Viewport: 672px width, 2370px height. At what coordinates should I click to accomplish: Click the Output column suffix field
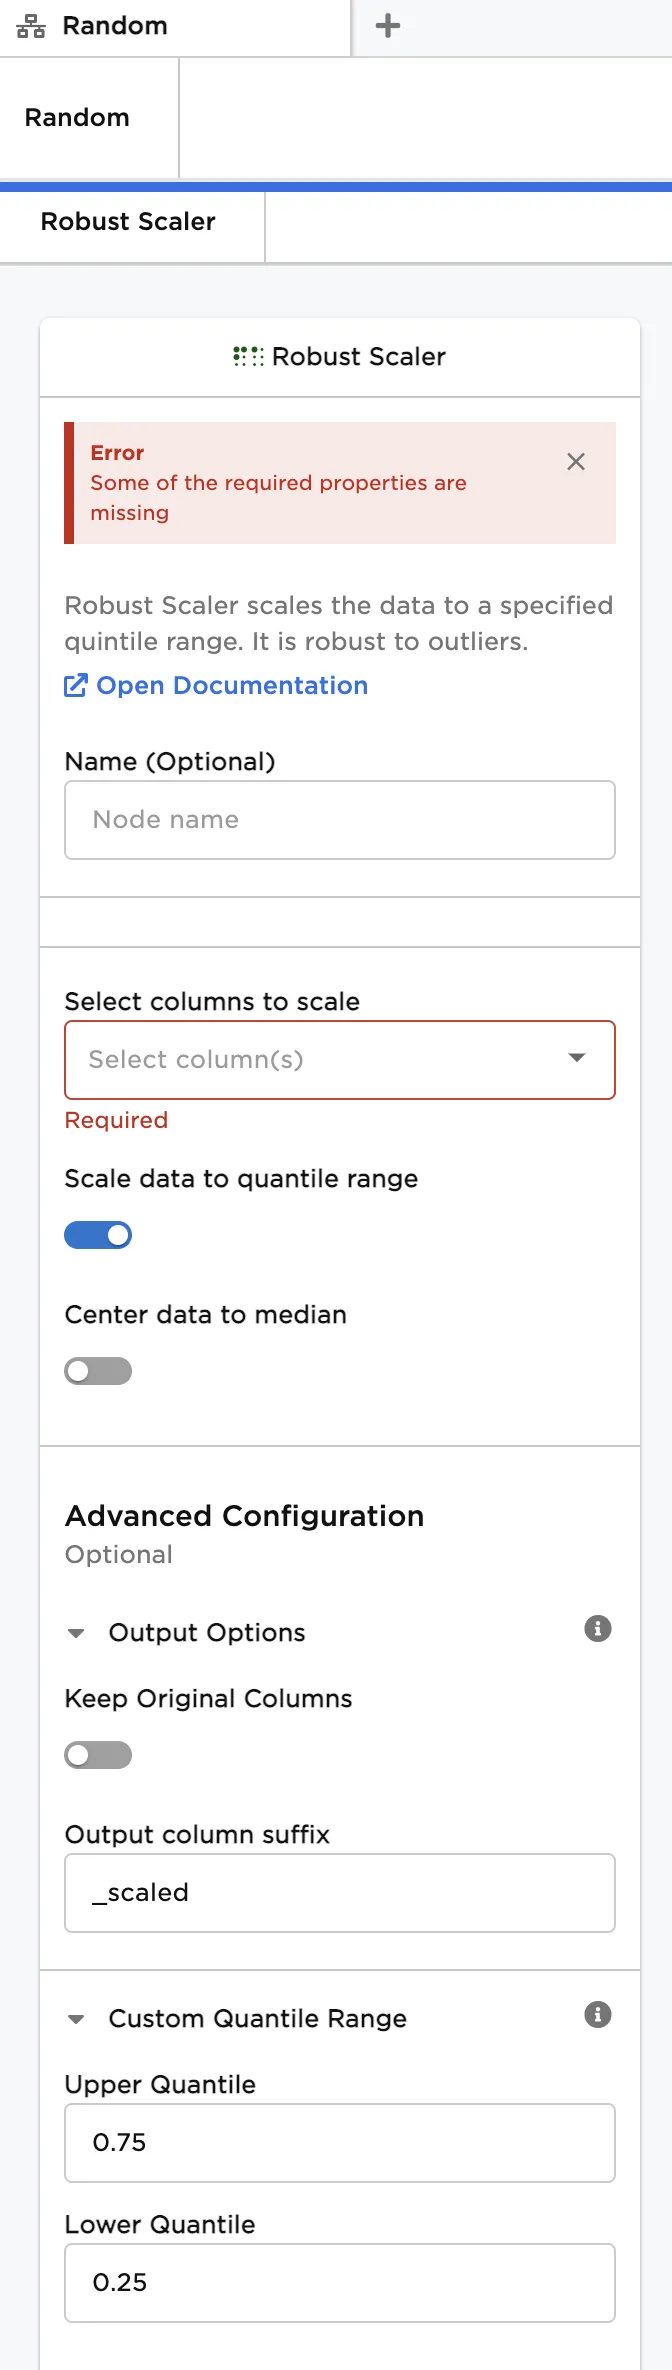pos(340,1892)
